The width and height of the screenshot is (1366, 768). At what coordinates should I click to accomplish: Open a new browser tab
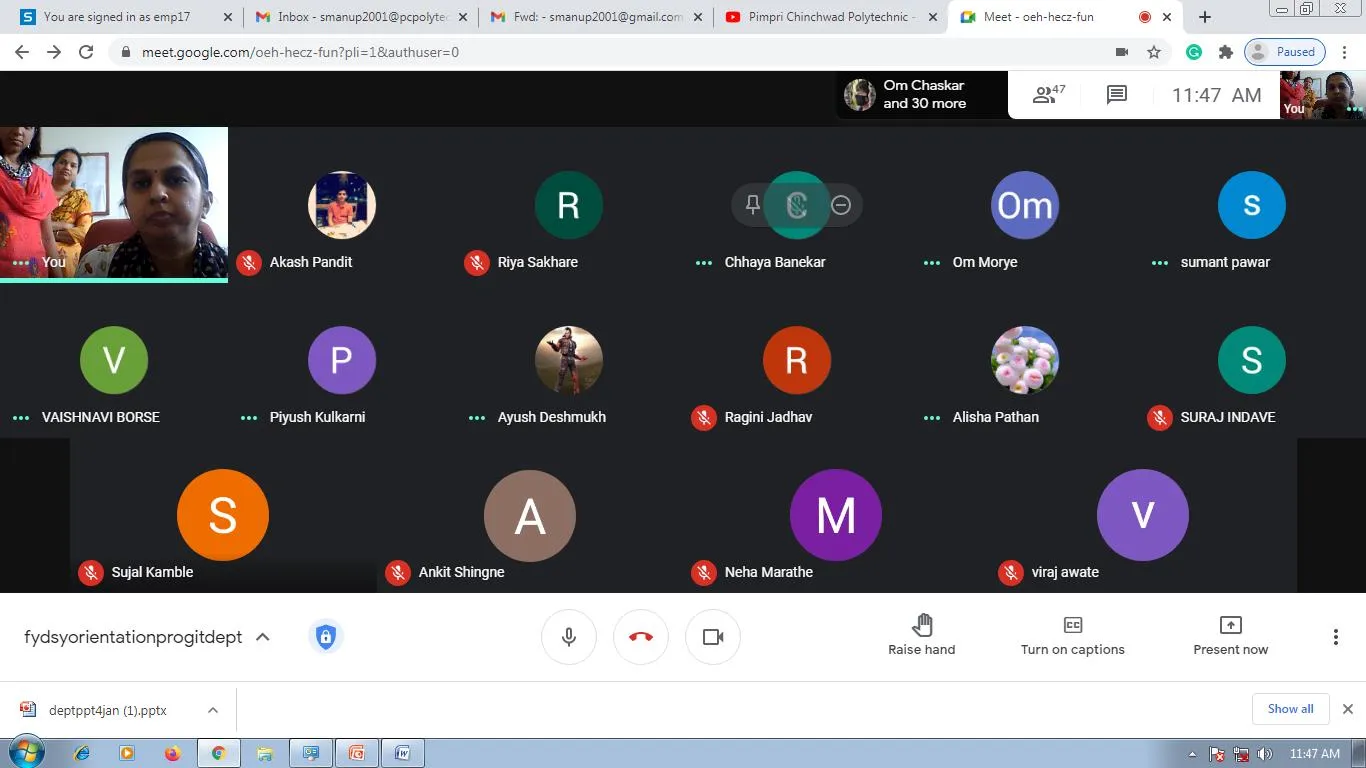point(1205,17)
